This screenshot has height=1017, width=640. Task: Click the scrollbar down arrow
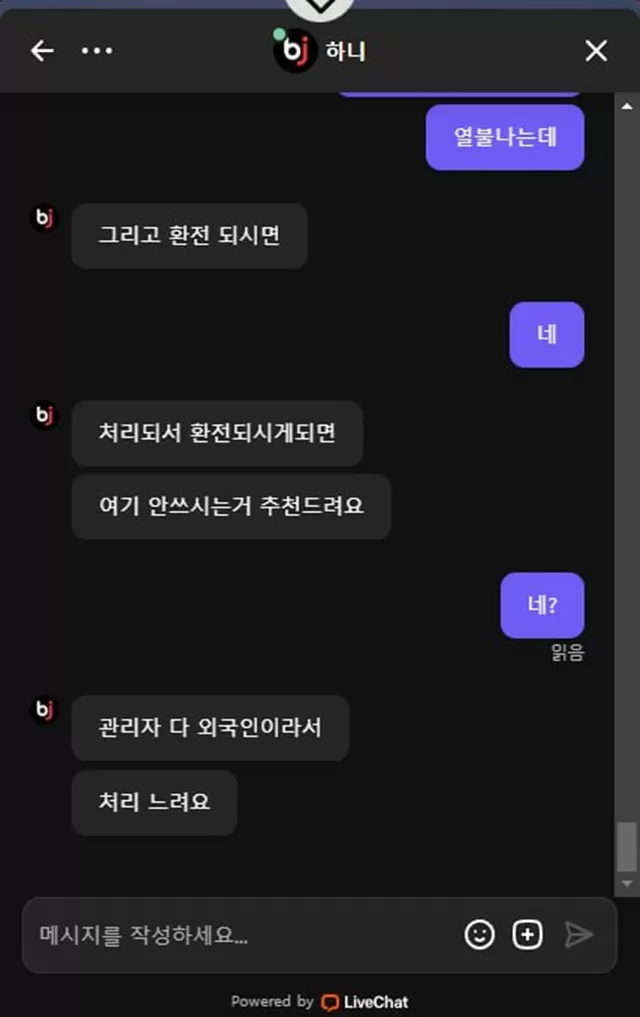tap(626, 883)
